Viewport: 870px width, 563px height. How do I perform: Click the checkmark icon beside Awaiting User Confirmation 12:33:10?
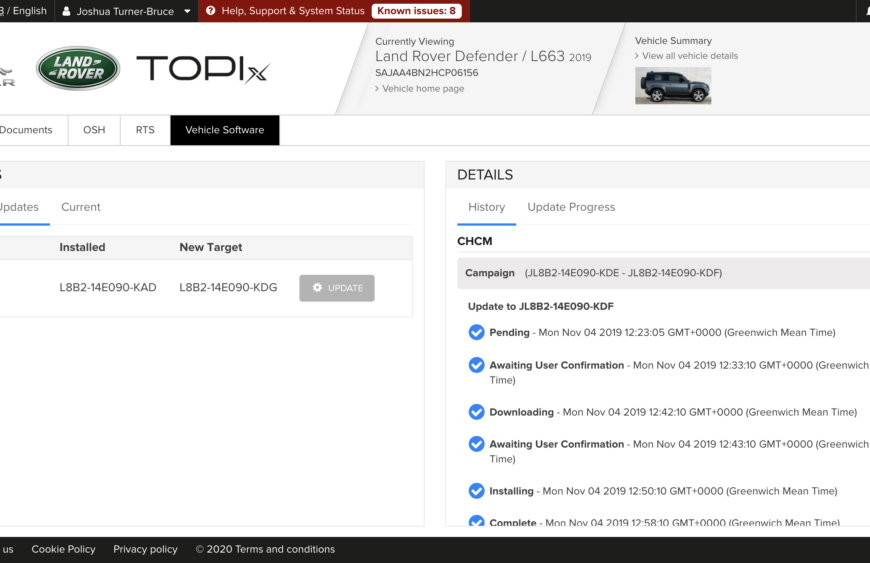tap(476, 365)
